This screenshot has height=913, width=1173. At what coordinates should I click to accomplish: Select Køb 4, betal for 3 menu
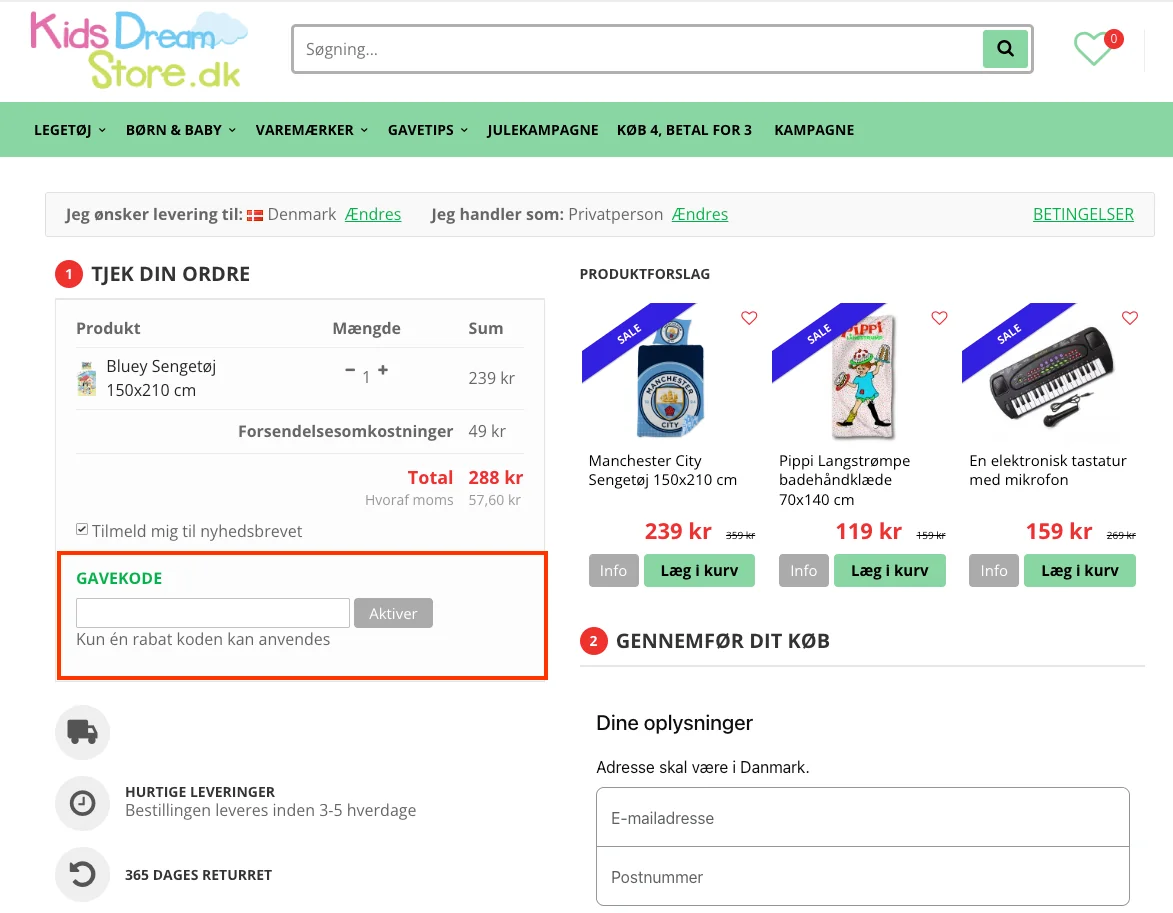click(x=684, y=130)
